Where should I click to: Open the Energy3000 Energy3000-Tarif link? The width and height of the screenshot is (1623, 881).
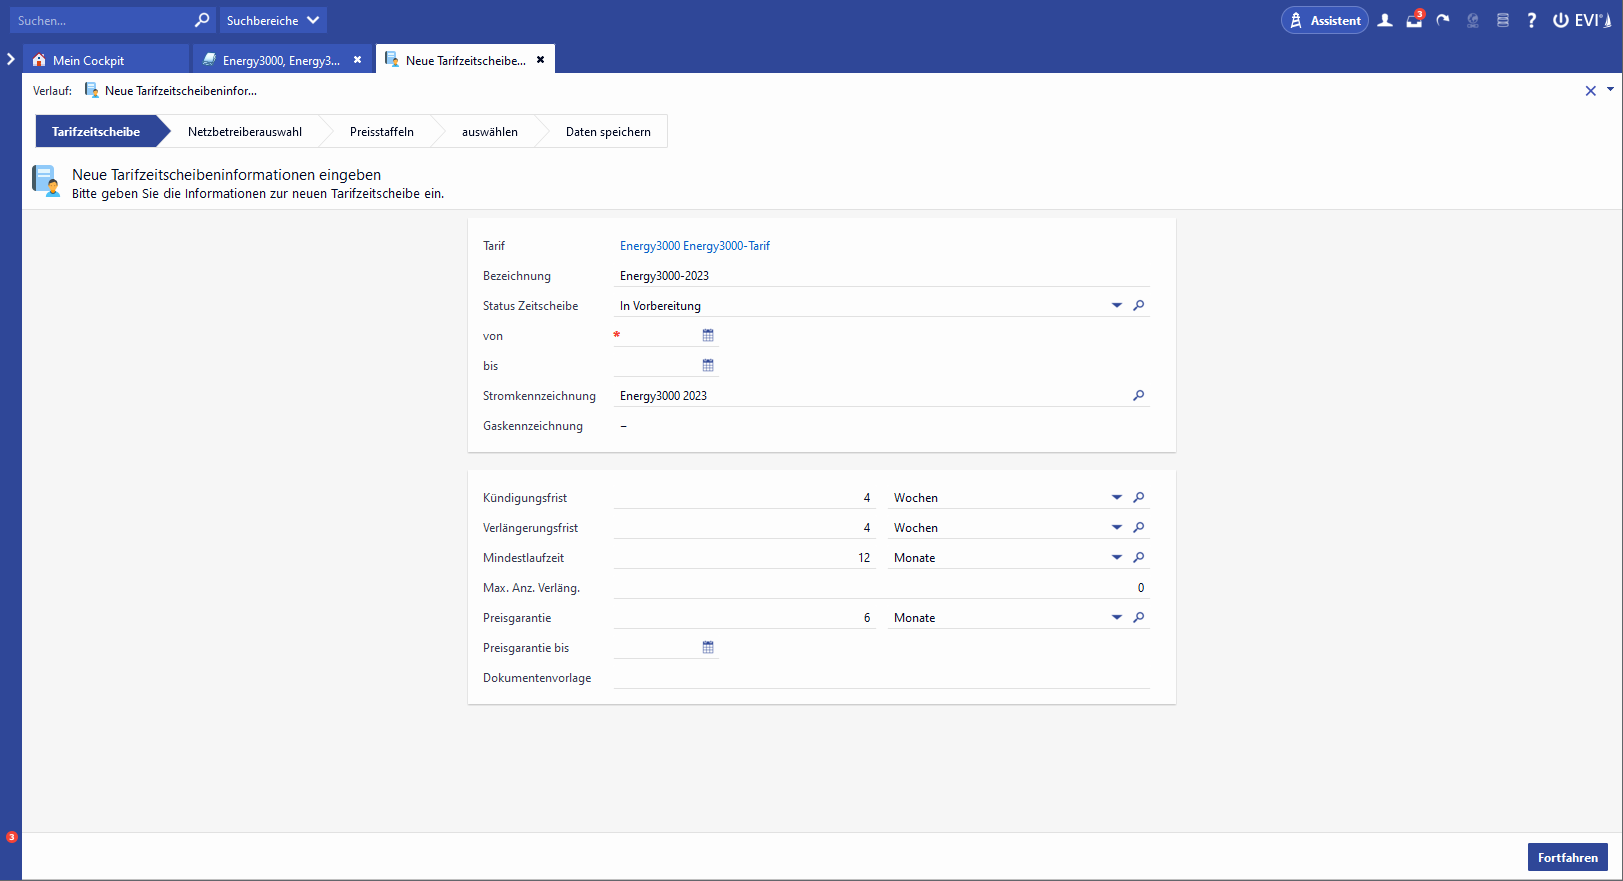pyautogui.click(x=695, y=246)
